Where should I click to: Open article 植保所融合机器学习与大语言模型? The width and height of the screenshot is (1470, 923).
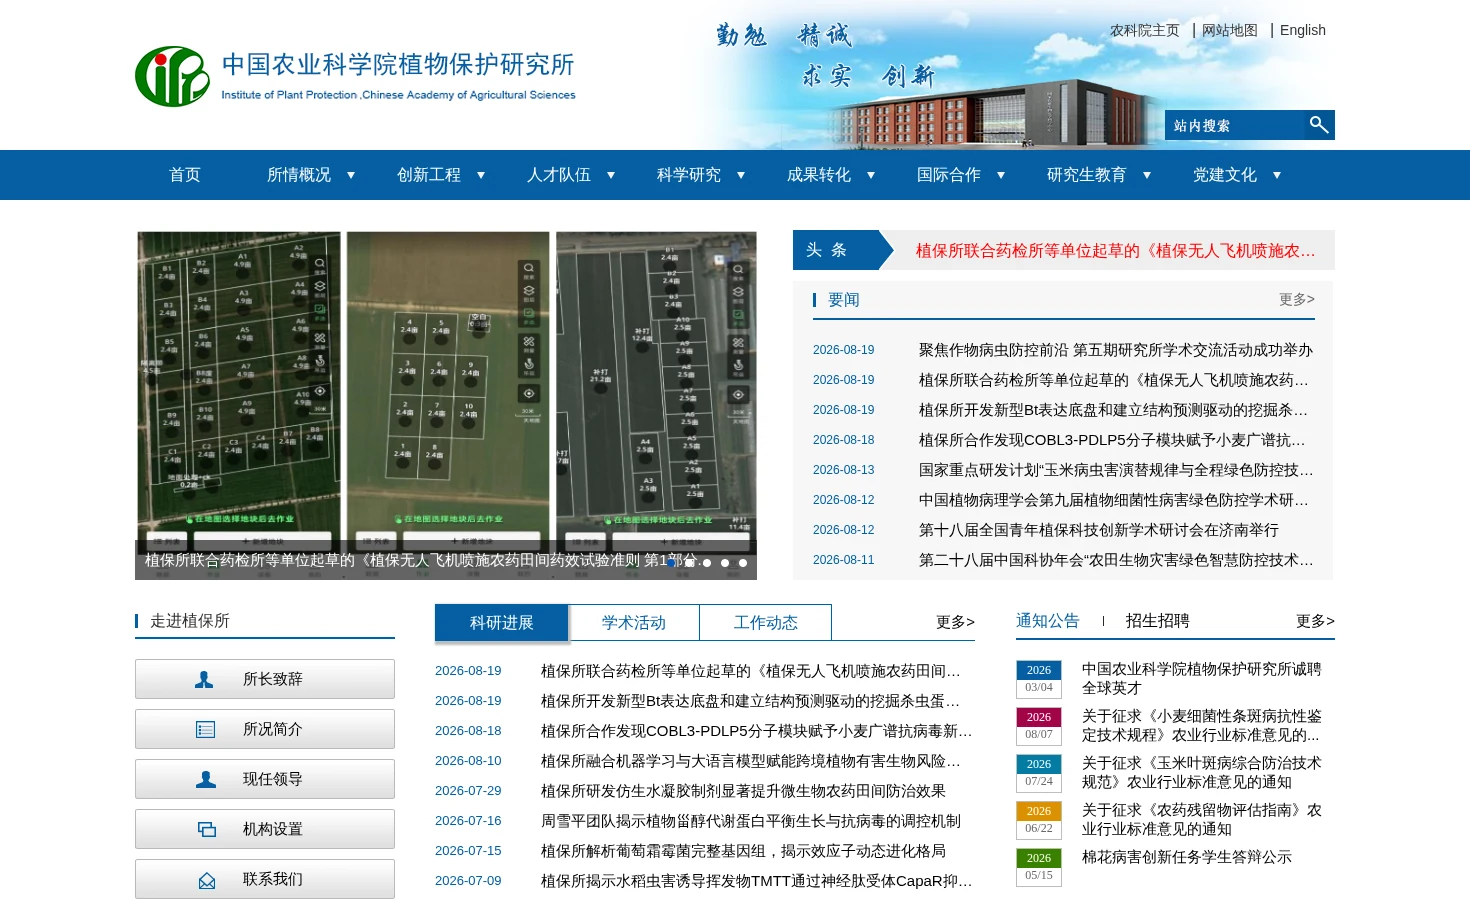point(751,761)
